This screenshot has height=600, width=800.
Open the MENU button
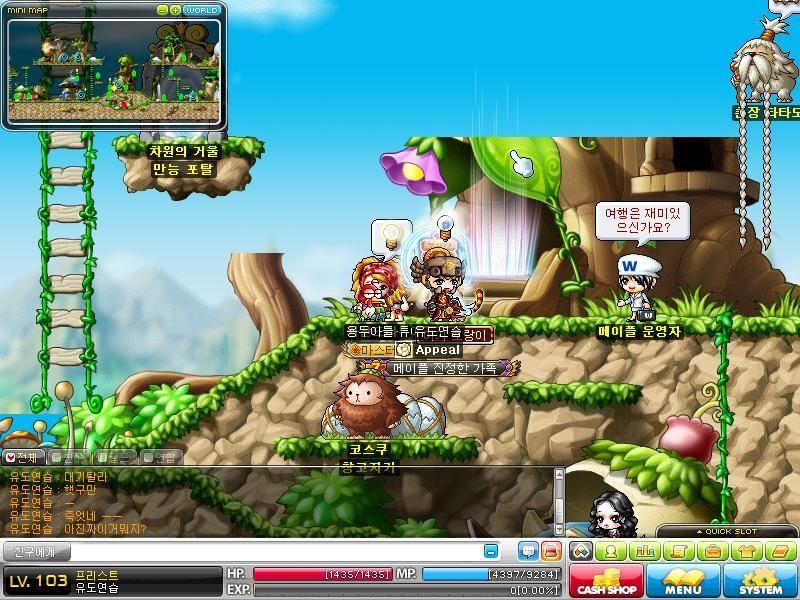pos(683,581)
